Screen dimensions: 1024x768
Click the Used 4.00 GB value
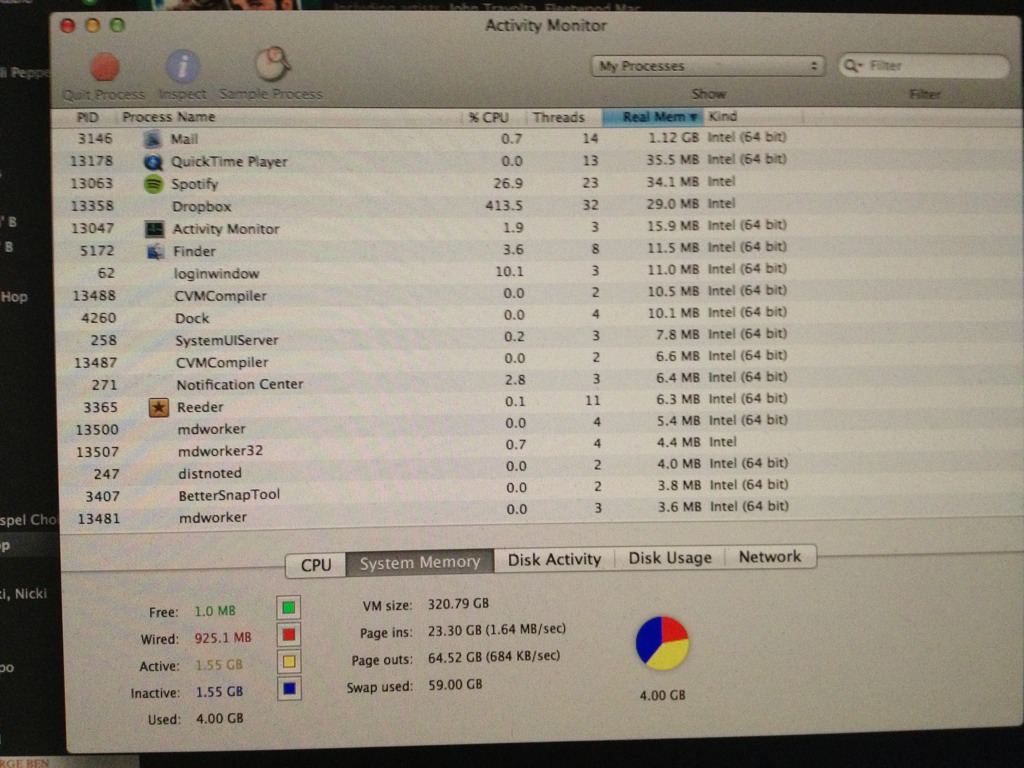[219, 719]
